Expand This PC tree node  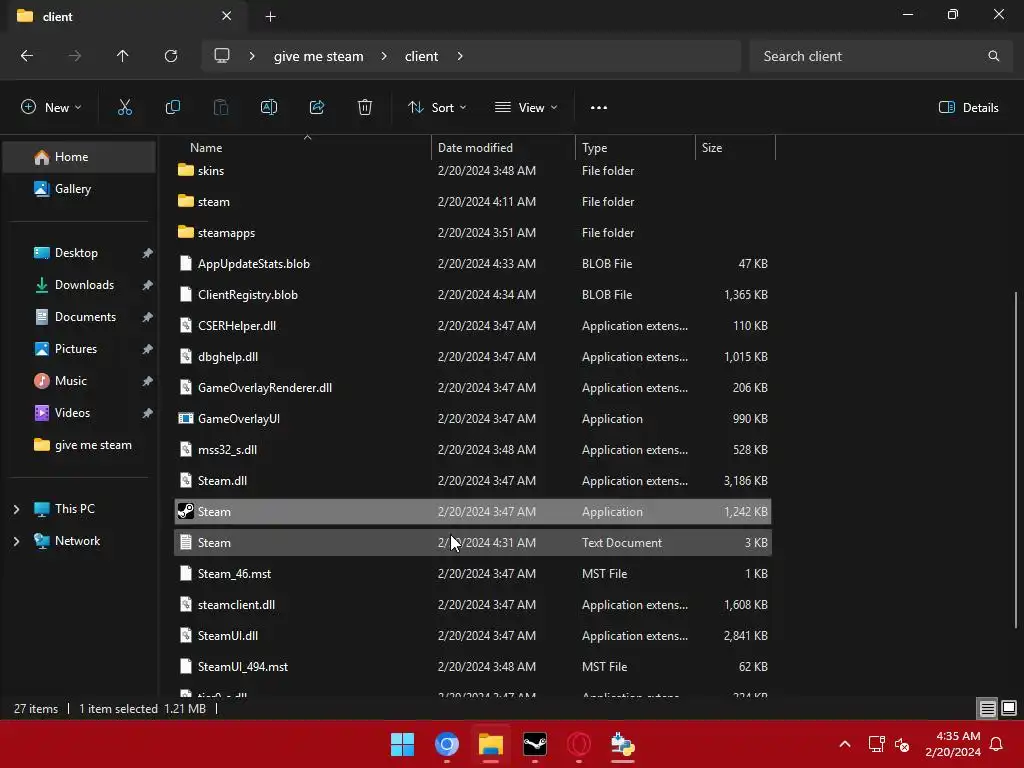(x=16, y=509)
